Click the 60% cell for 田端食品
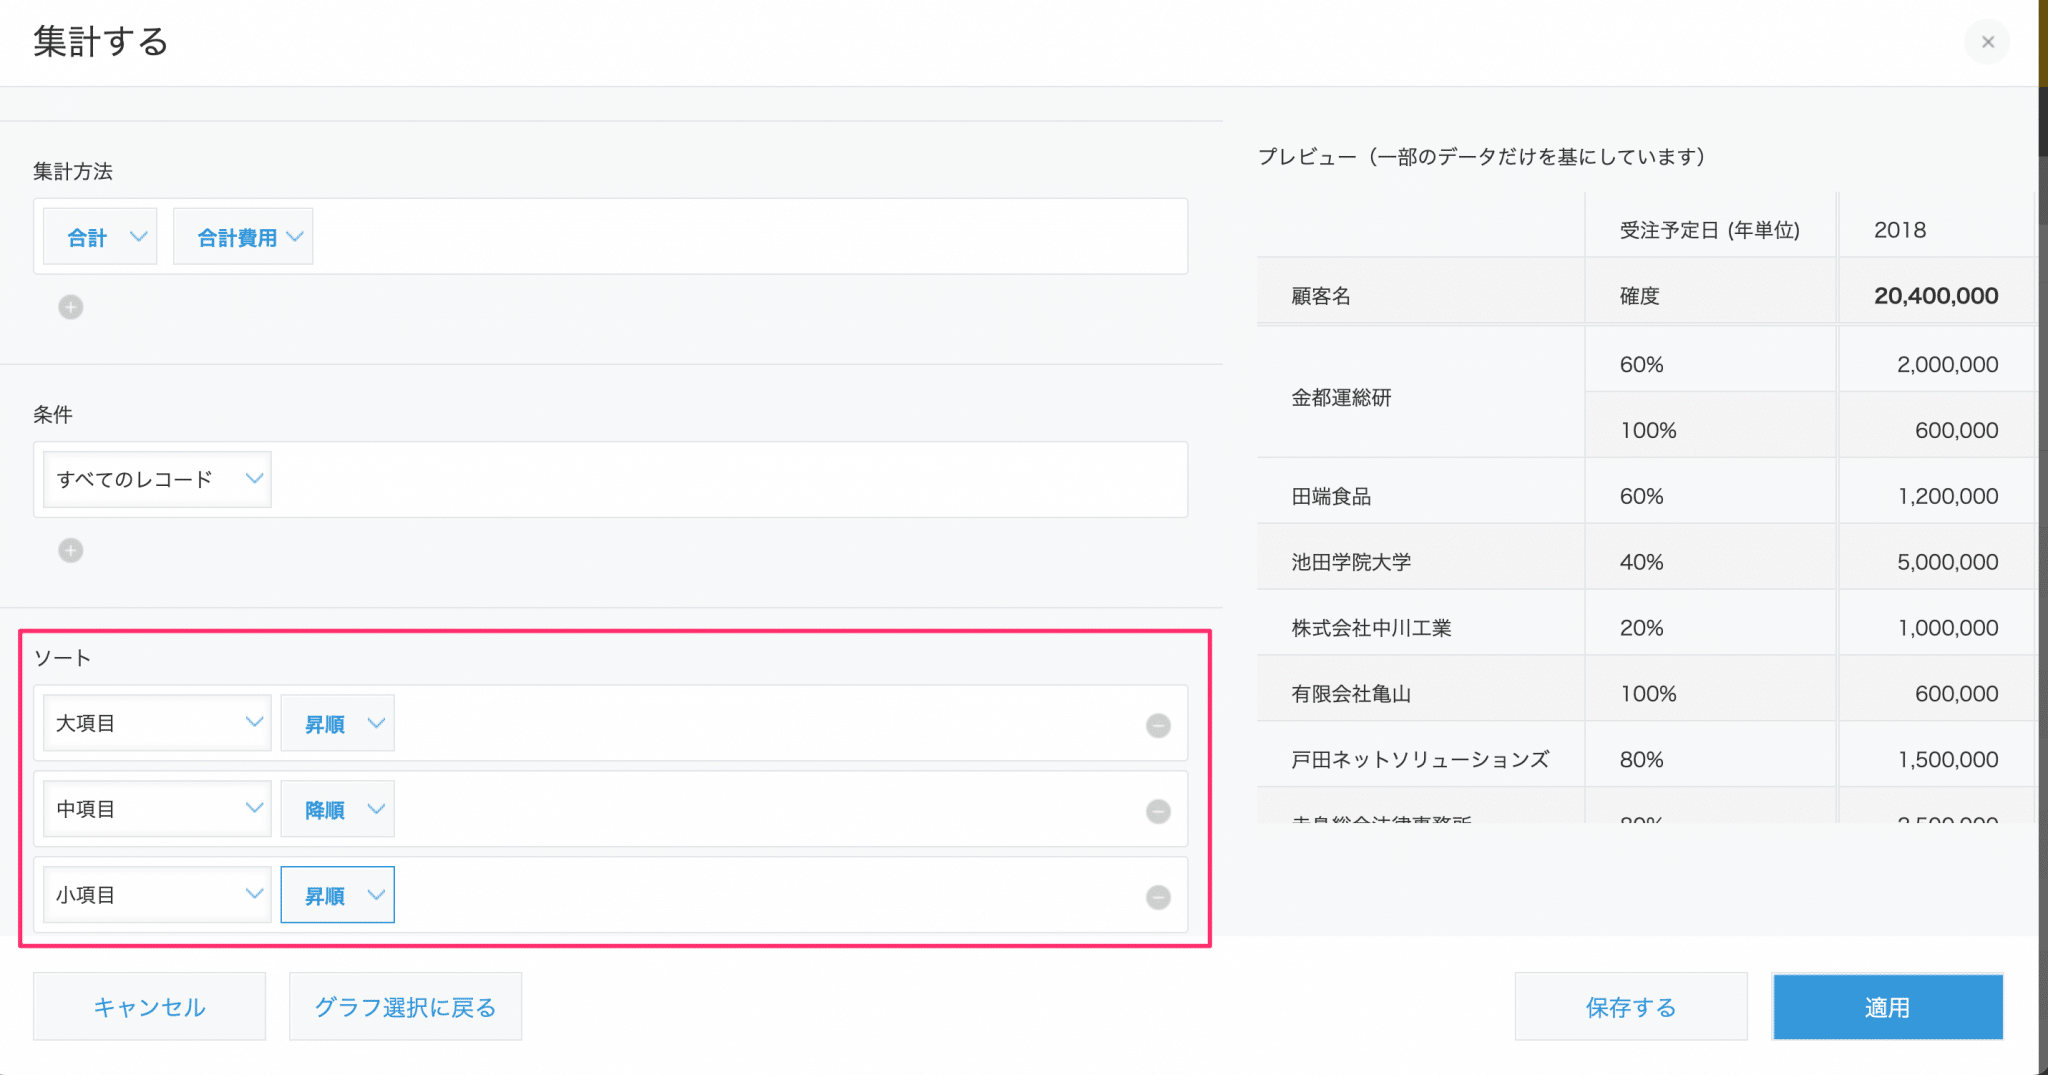 pos(1642,497)
